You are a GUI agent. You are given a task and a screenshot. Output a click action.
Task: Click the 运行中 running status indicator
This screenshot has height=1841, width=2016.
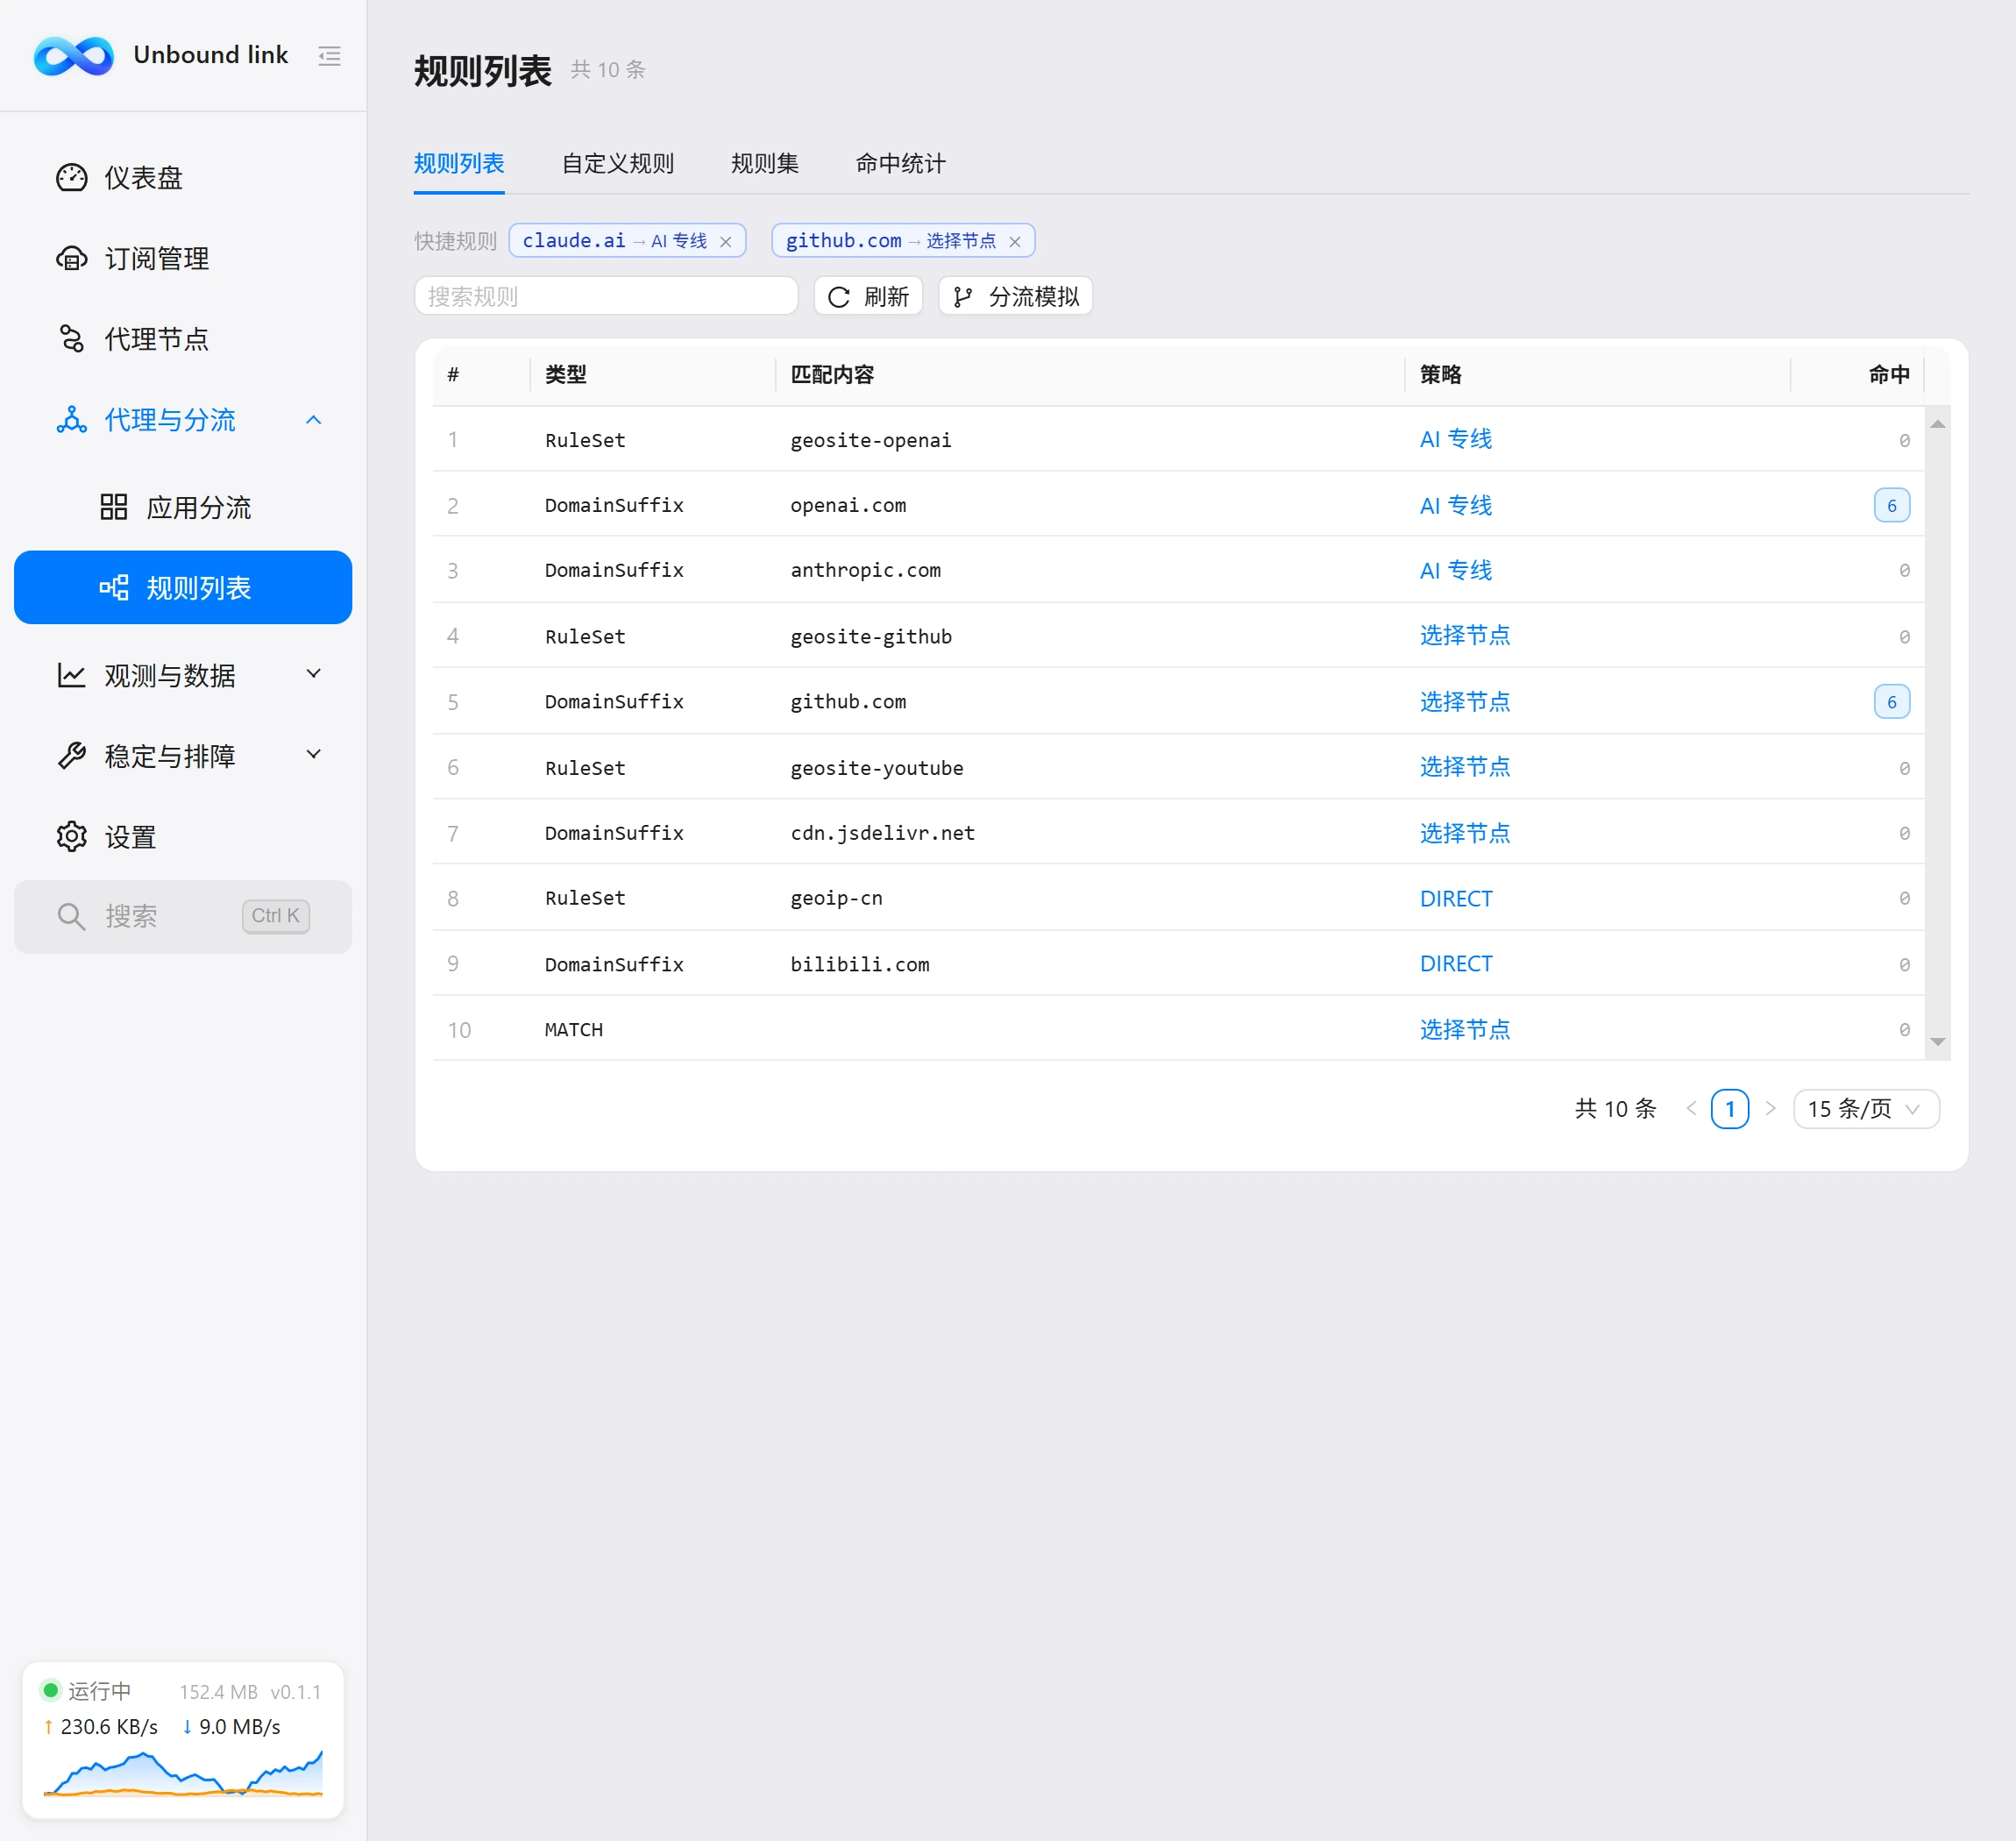tap(86, 1691)
